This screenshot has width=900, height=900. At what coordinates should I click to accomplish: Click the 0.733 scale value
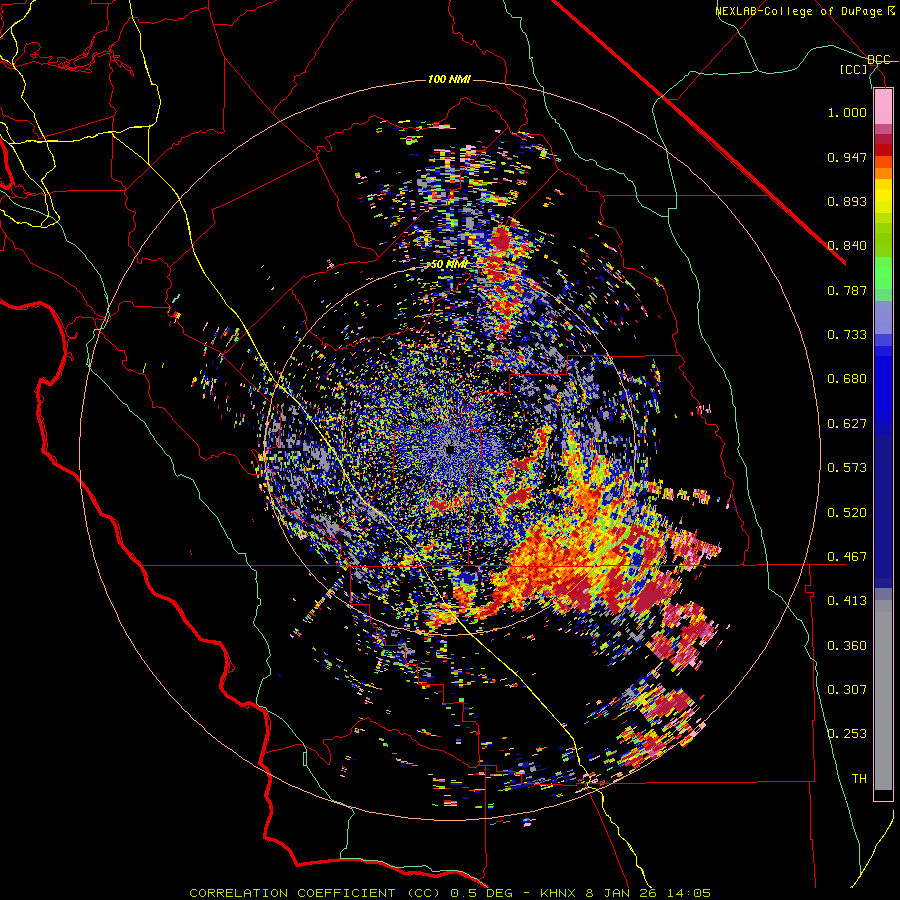(x=847, y=335)
